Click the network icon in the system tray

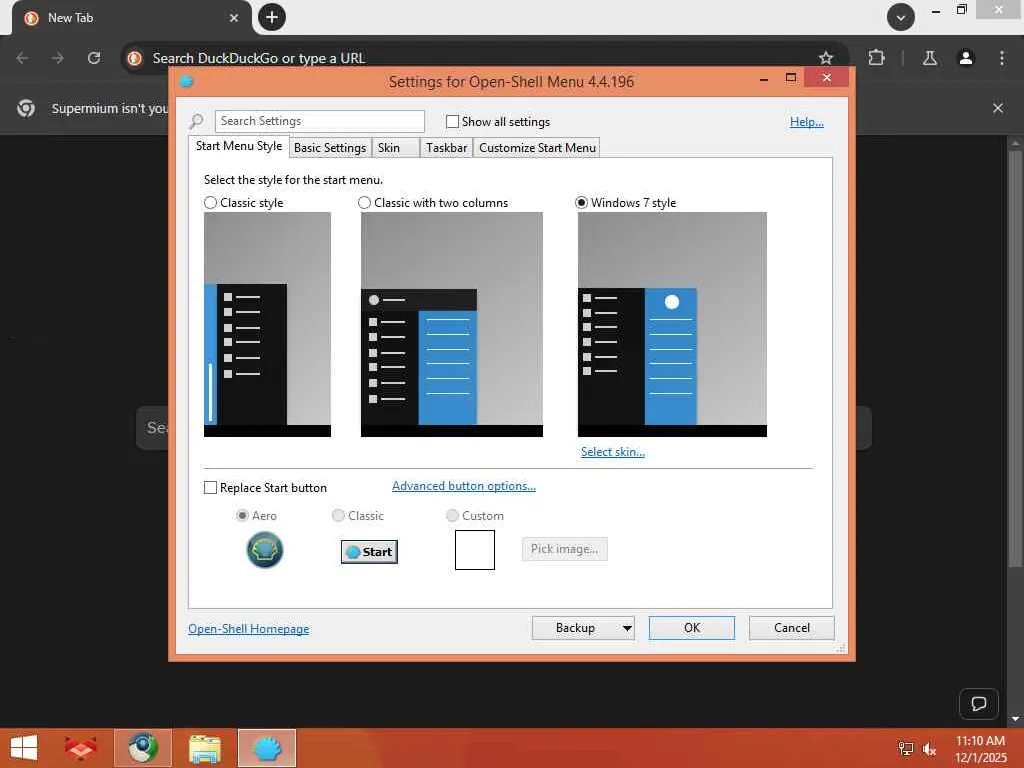[905, 748]
